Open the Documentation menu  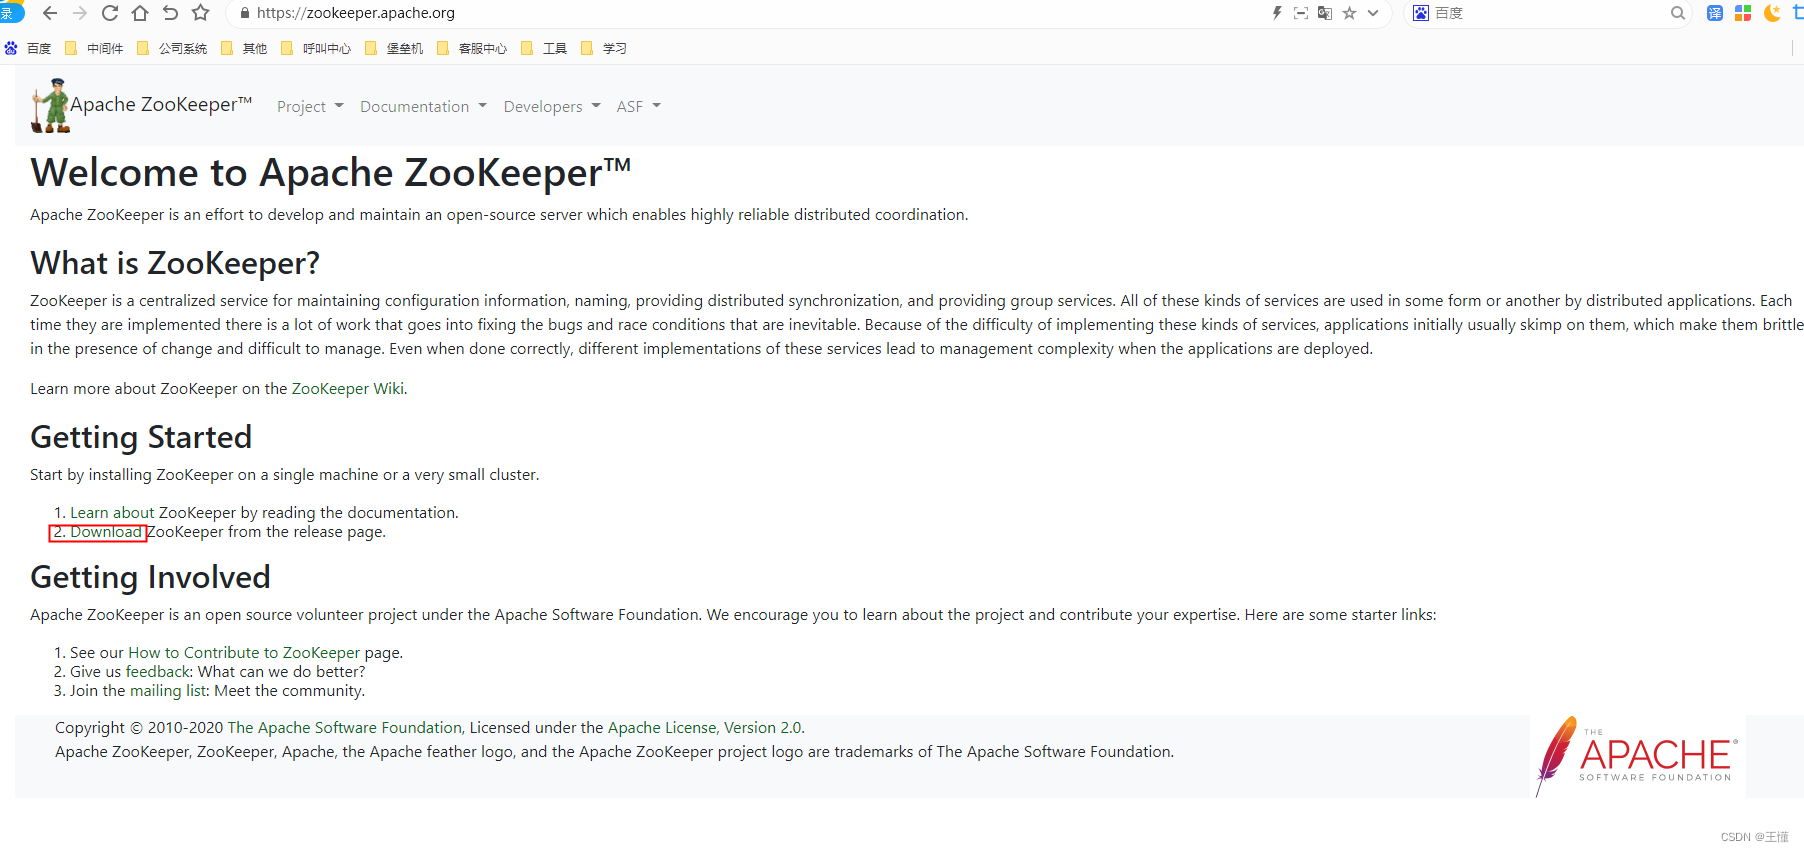click(423, 106)
